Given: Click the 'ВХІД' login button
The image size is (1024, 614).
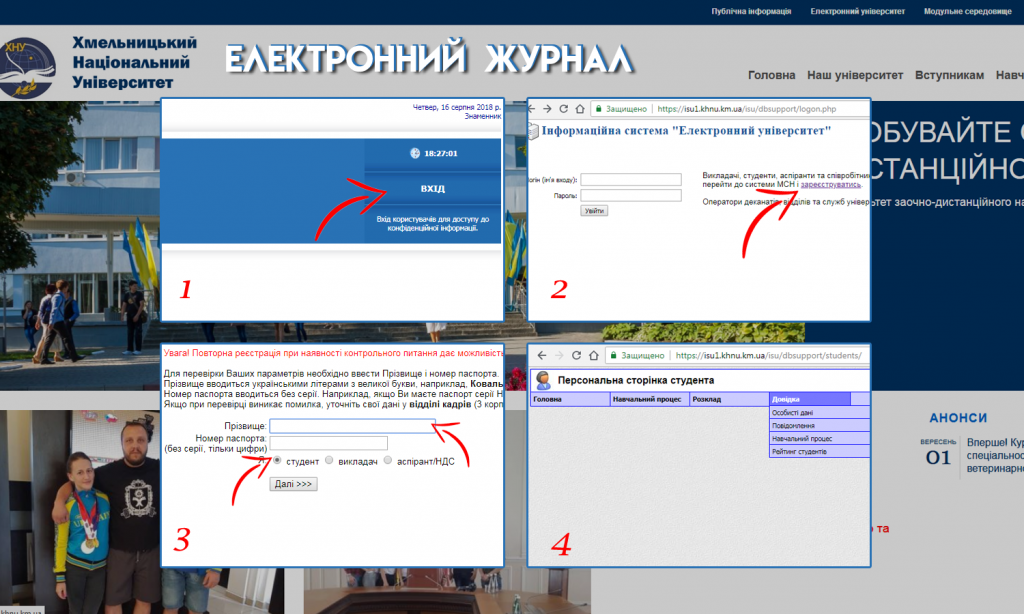Looking at the screenshot, I should (432, 189).
